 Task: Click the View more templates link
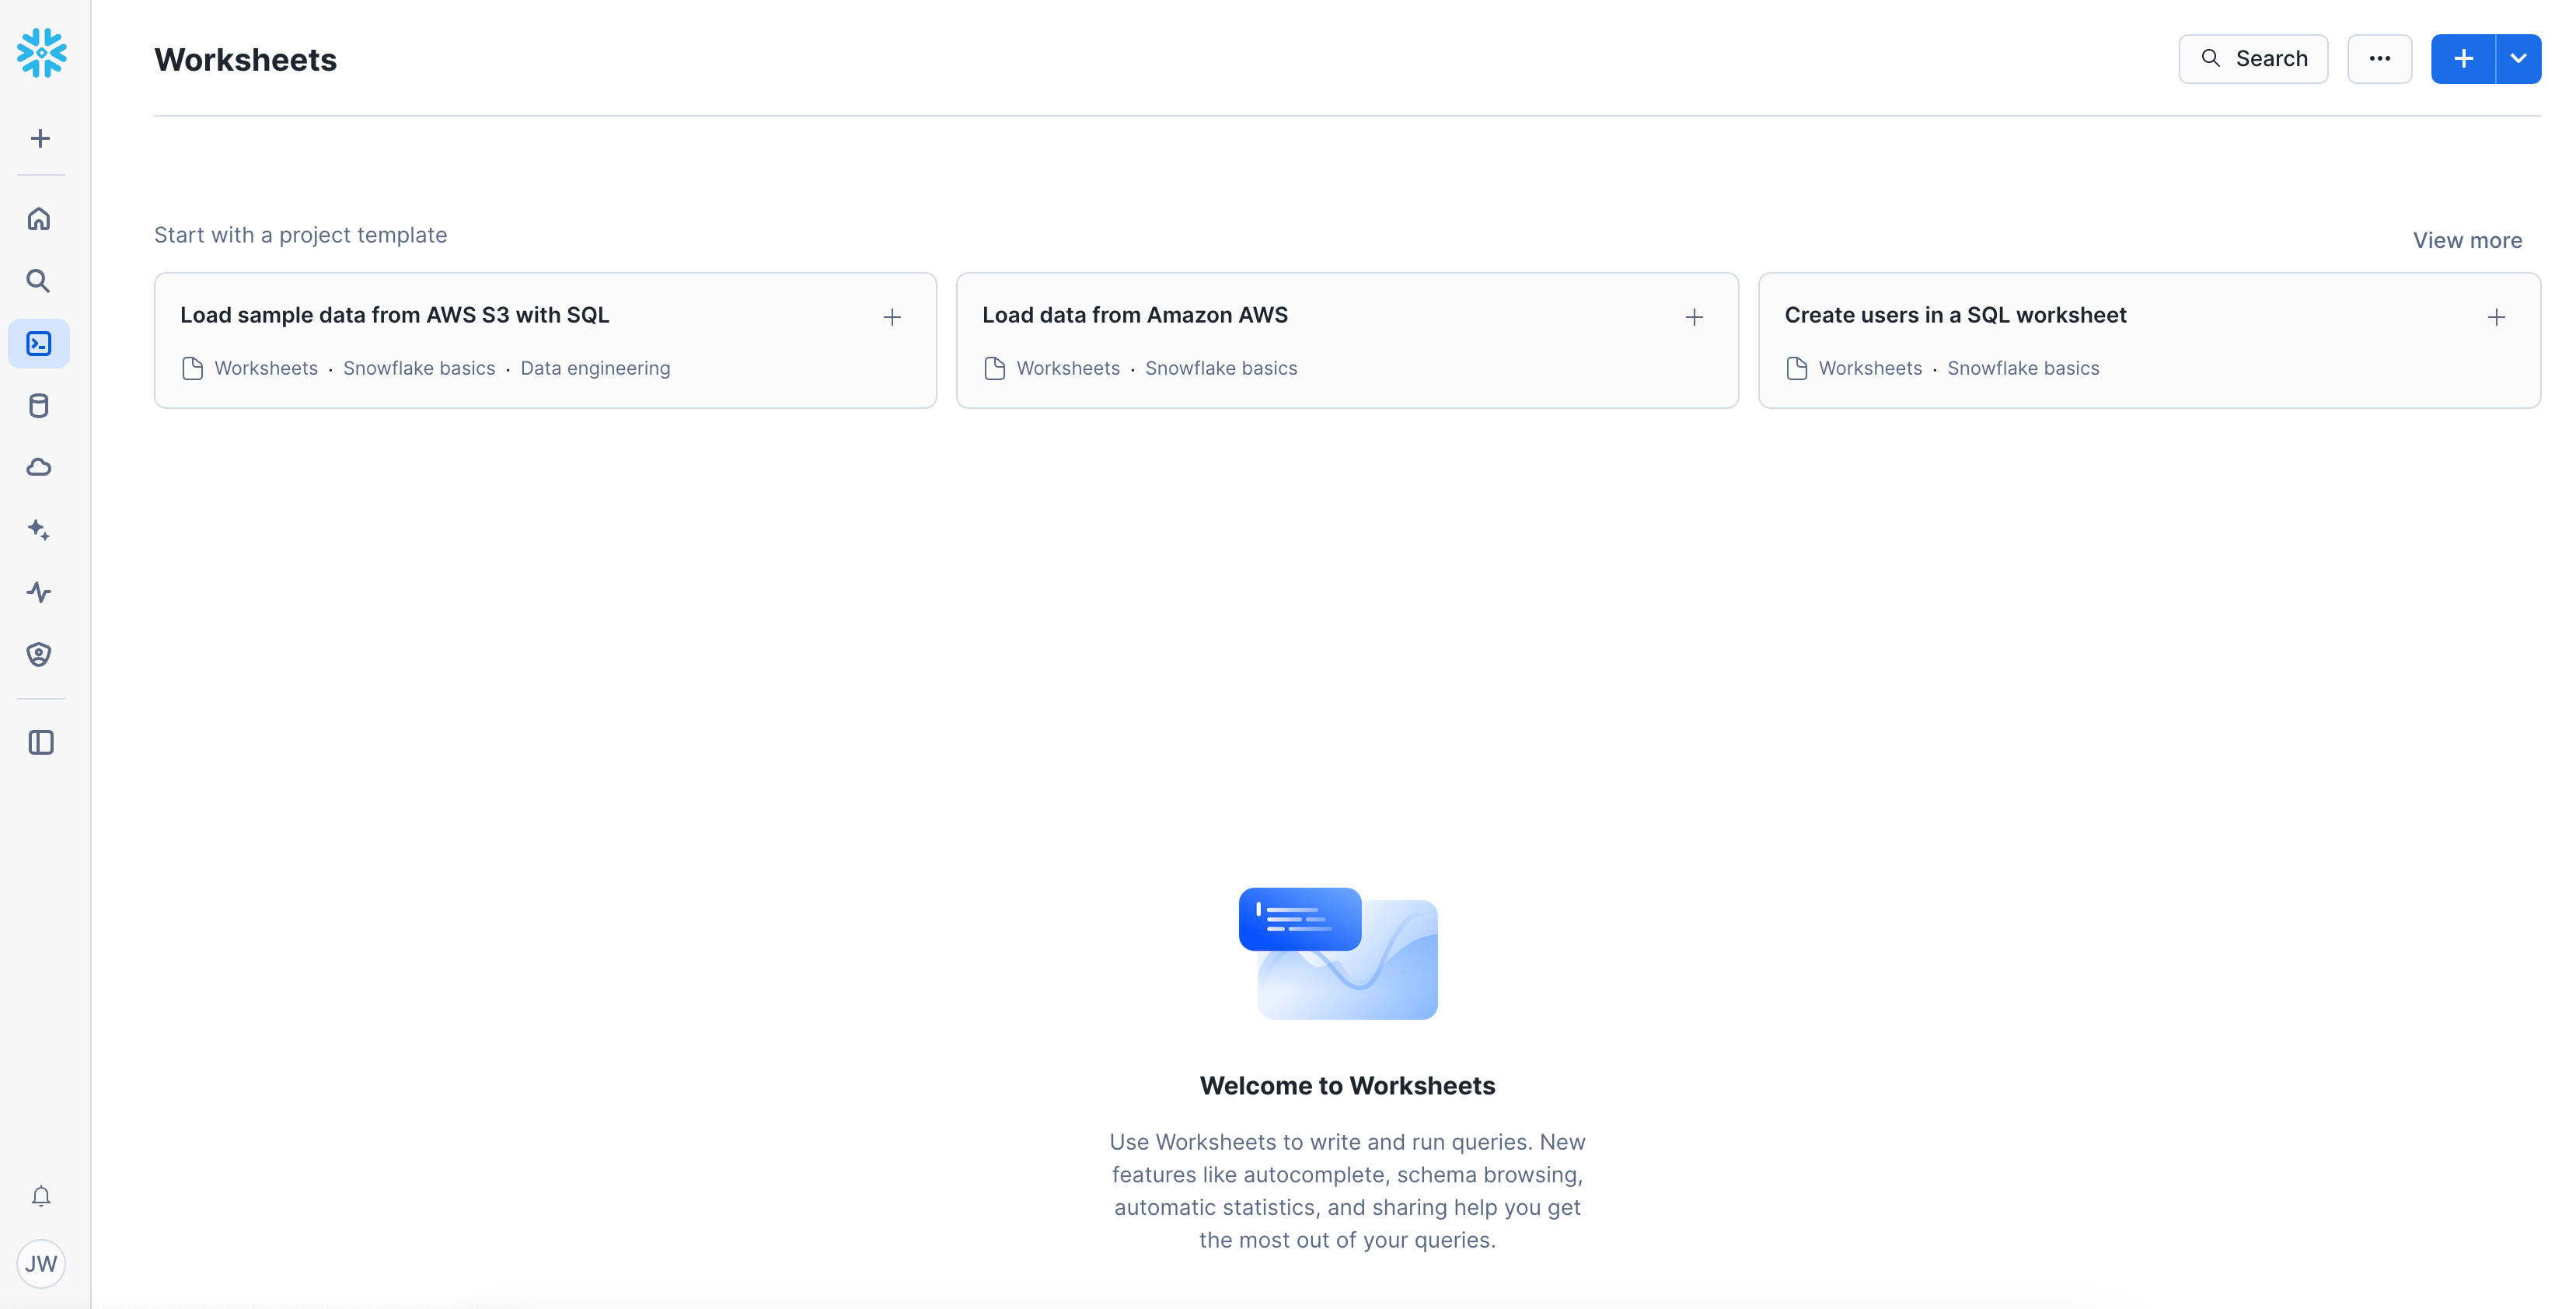2467,240
